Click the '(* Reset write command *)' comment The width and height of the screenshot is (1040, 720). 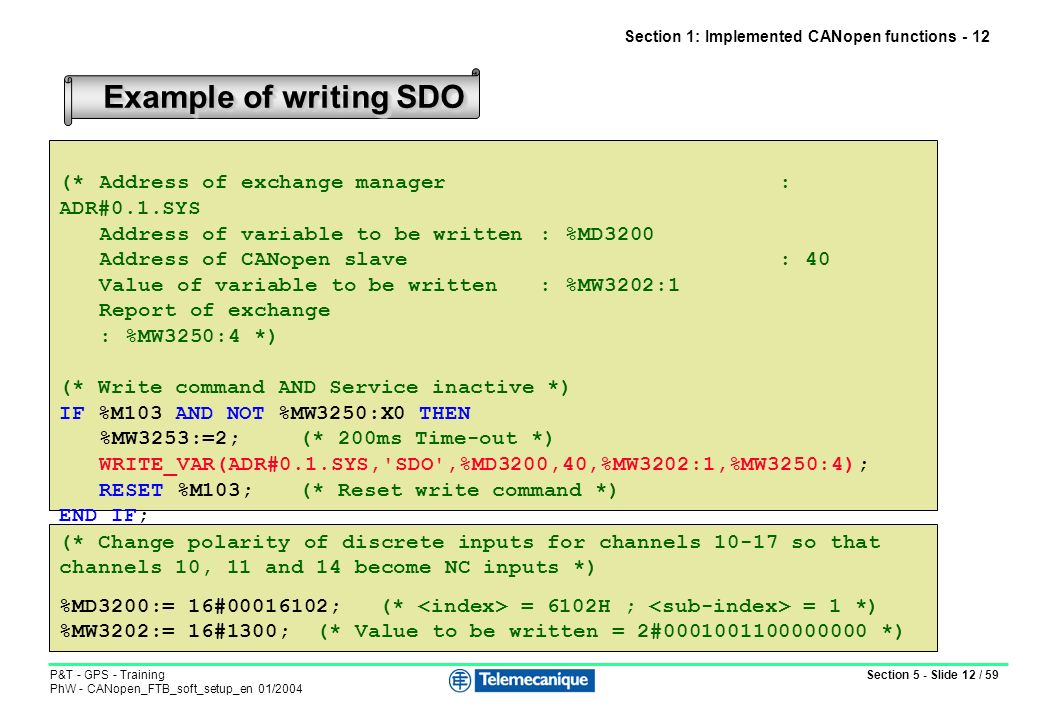460,490
